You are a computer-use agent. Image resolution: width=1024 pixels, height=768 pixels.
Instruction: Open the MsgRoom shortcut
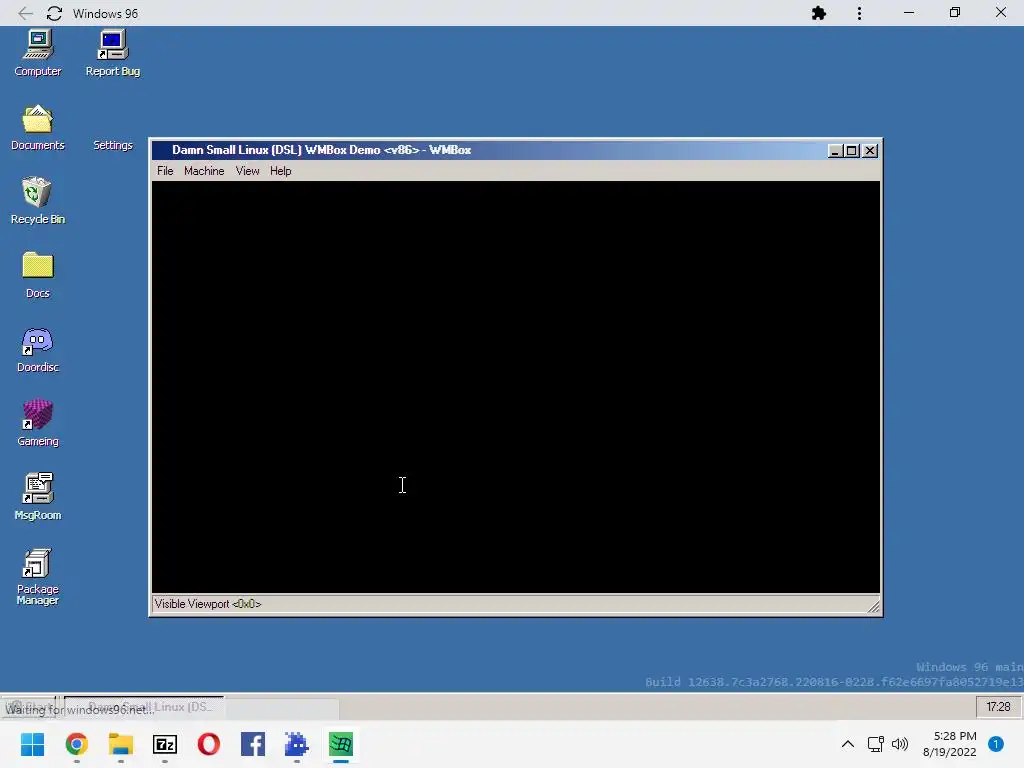pos(38,497)
